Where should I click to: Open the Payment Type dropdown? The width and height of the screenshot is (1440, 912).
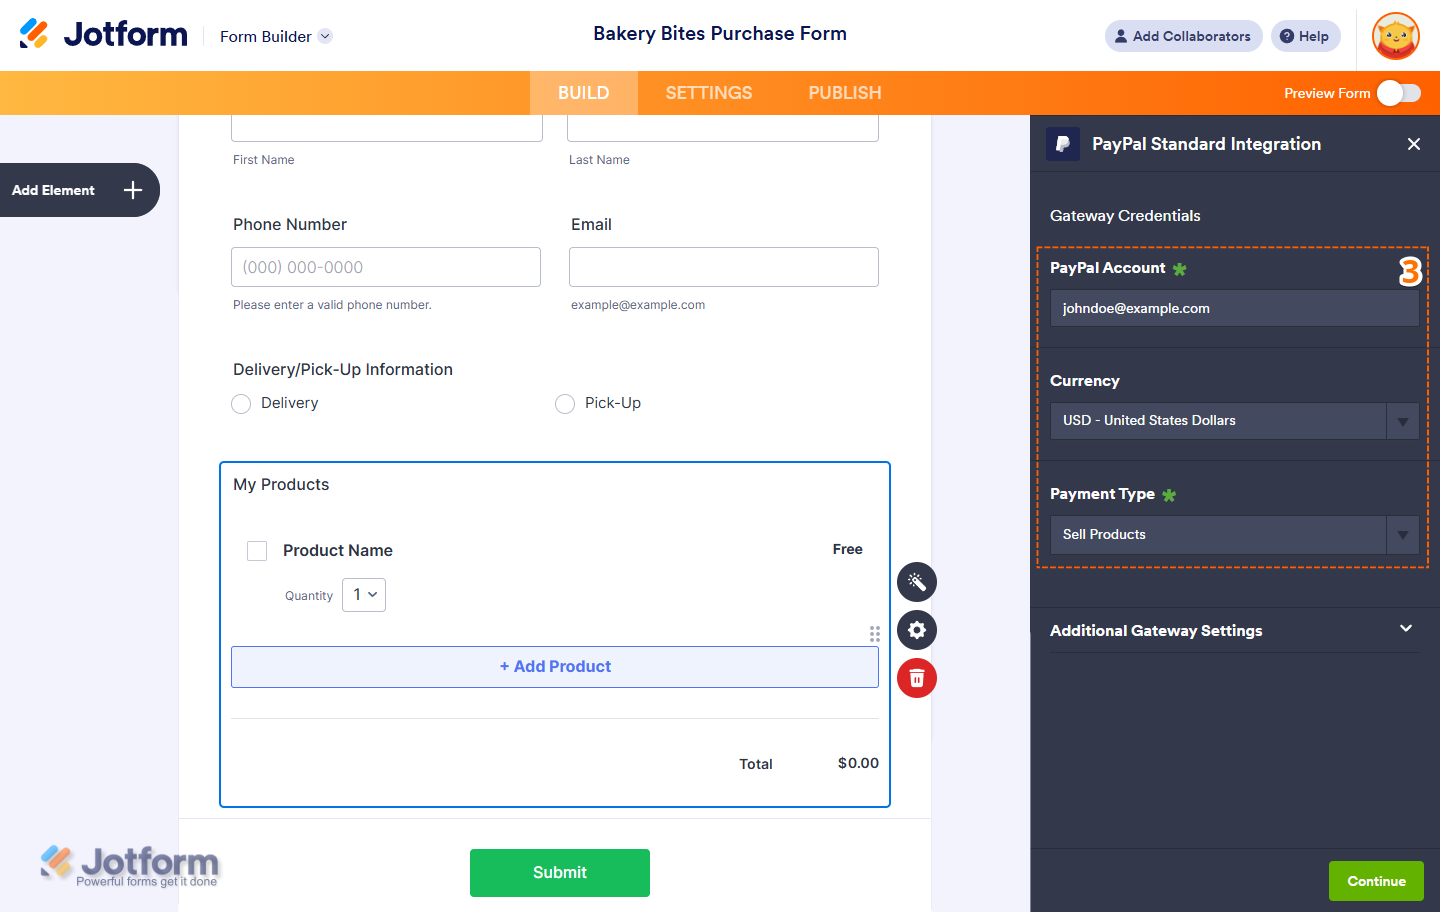tap(1401, 534)
